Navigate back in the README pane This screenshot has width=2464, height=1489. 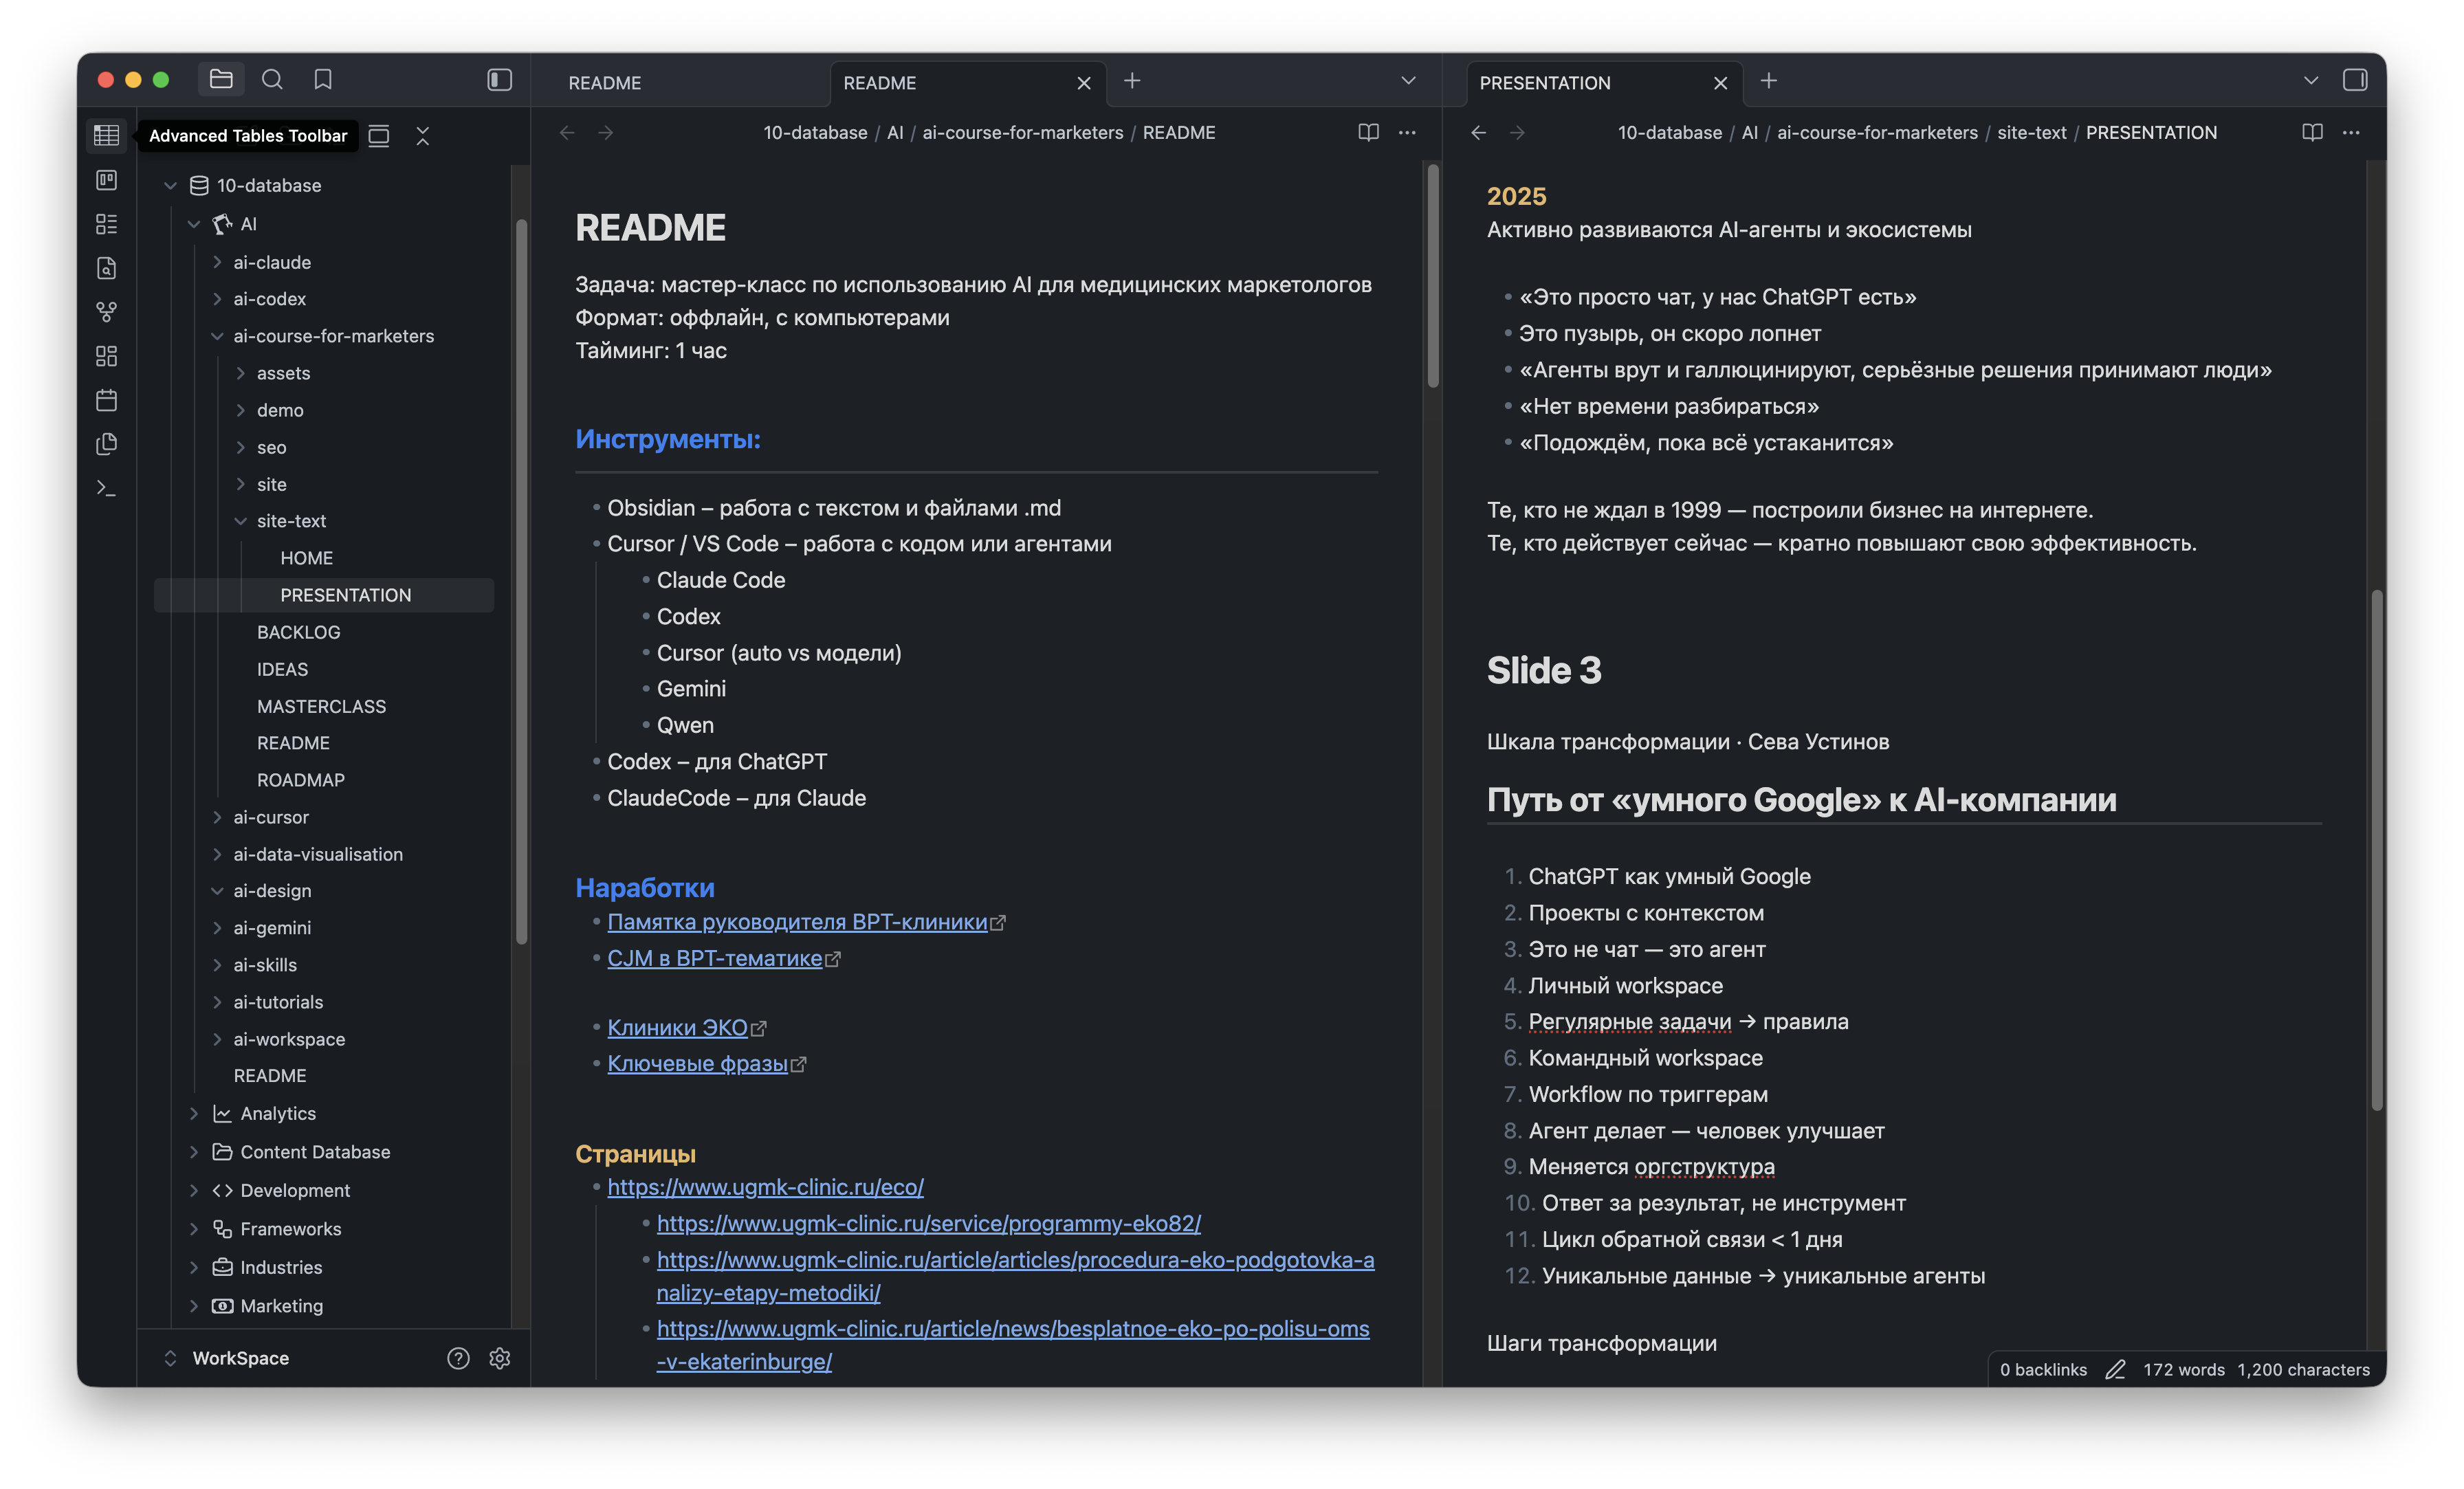click(567, 132)
